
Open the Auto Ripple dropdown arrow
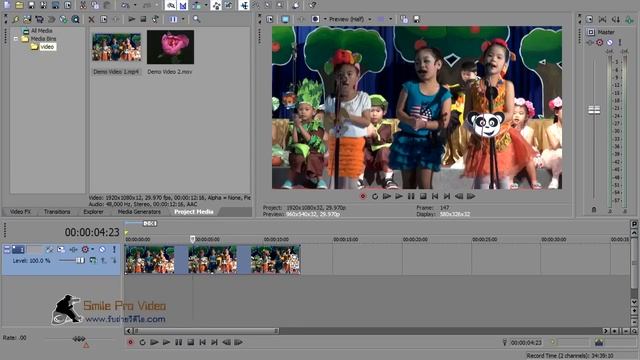pos(206,5)
